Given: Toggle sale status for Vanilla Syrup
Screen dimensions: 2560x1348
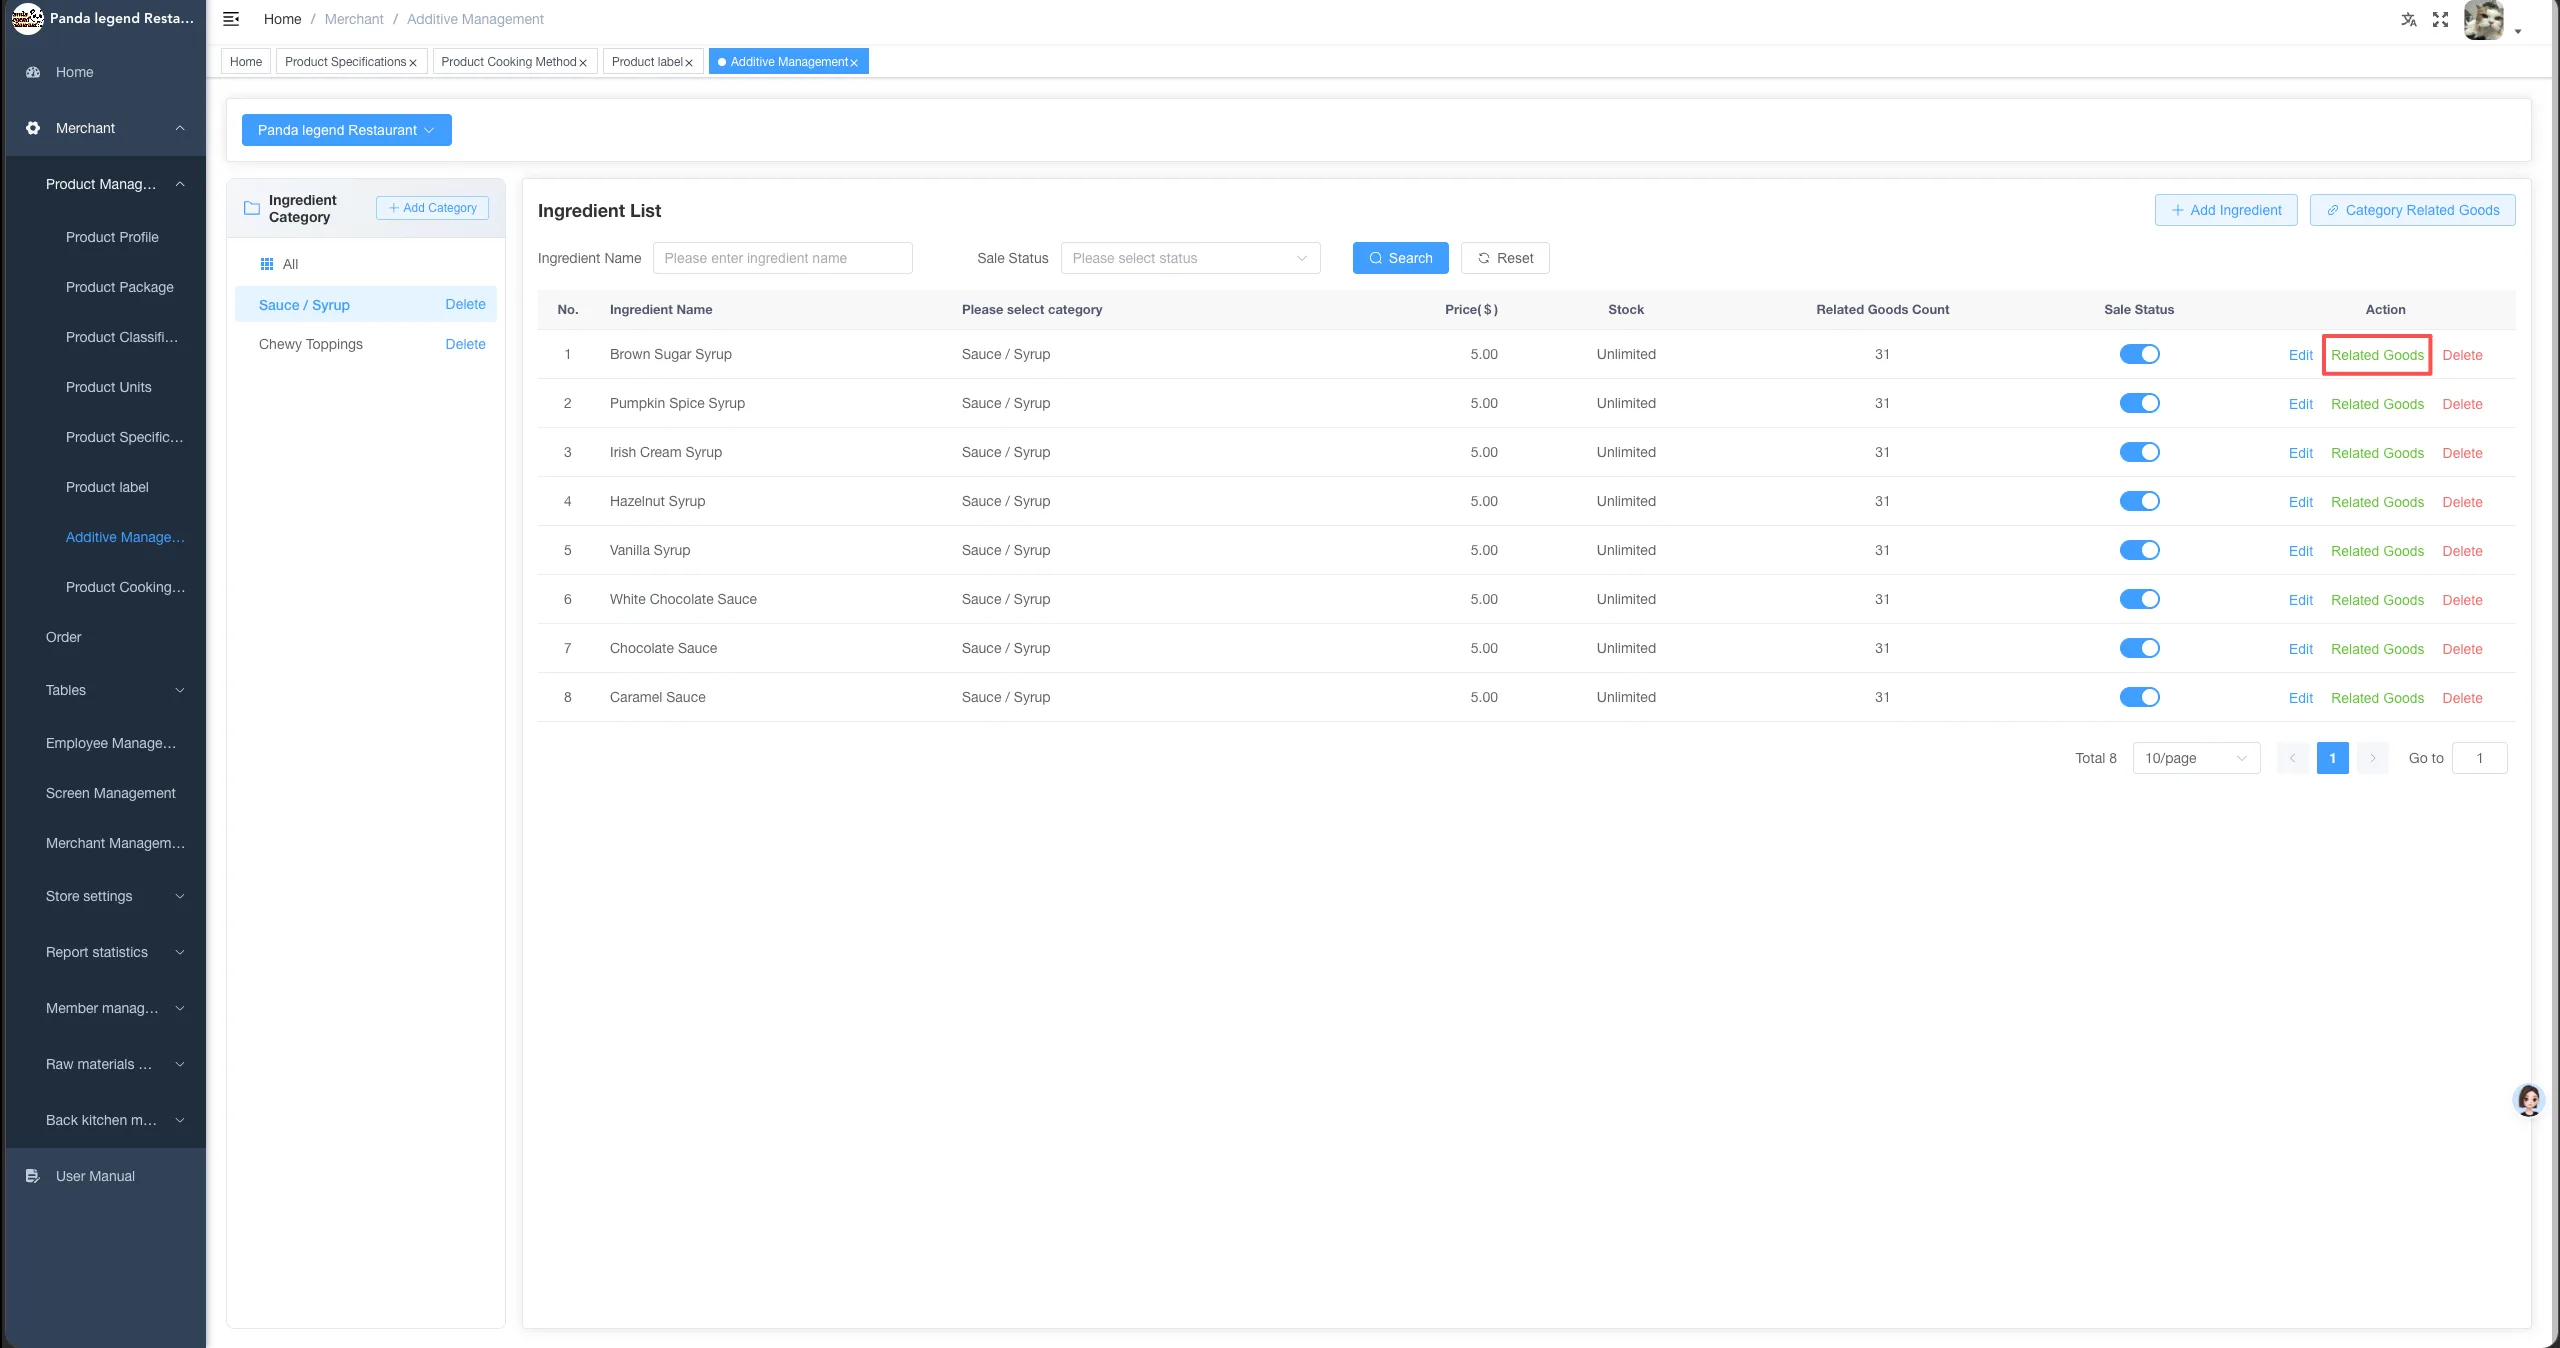Looking at the screenshot, I should coord(2139,550).
